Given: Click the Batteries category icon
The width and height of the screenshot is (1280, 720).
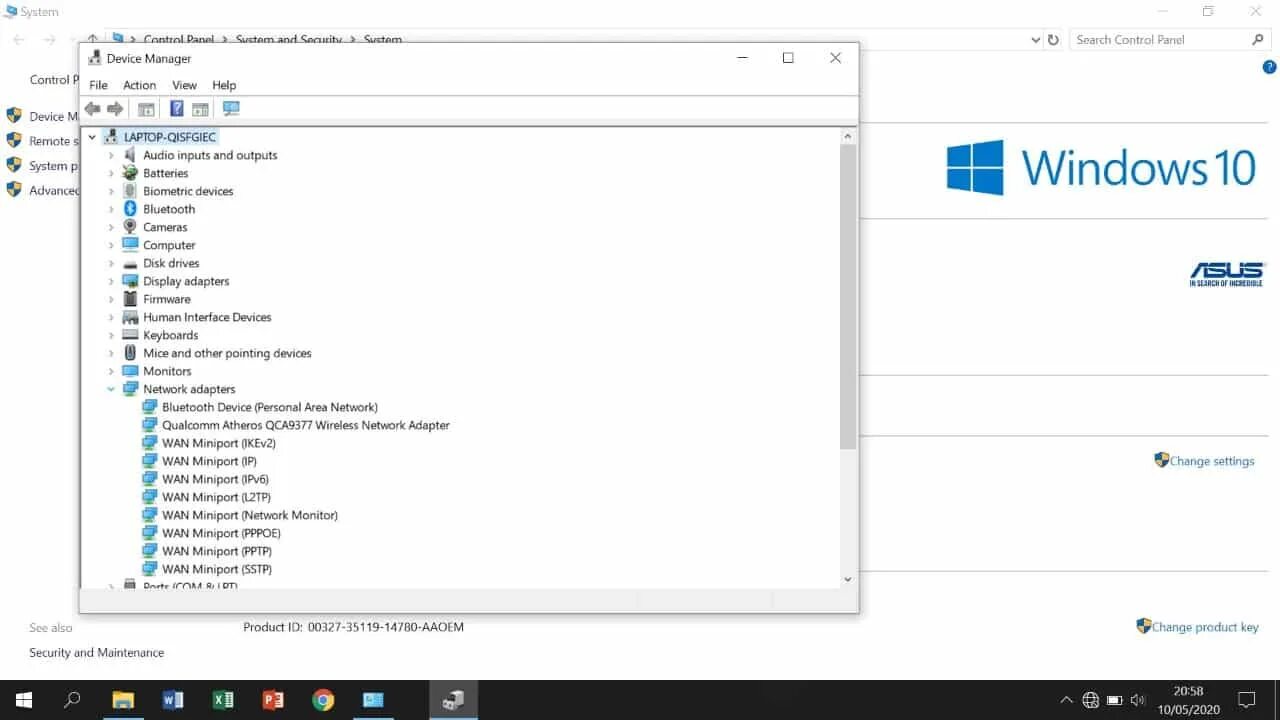Looking at the screenshot, I should (x=130, y=173).
